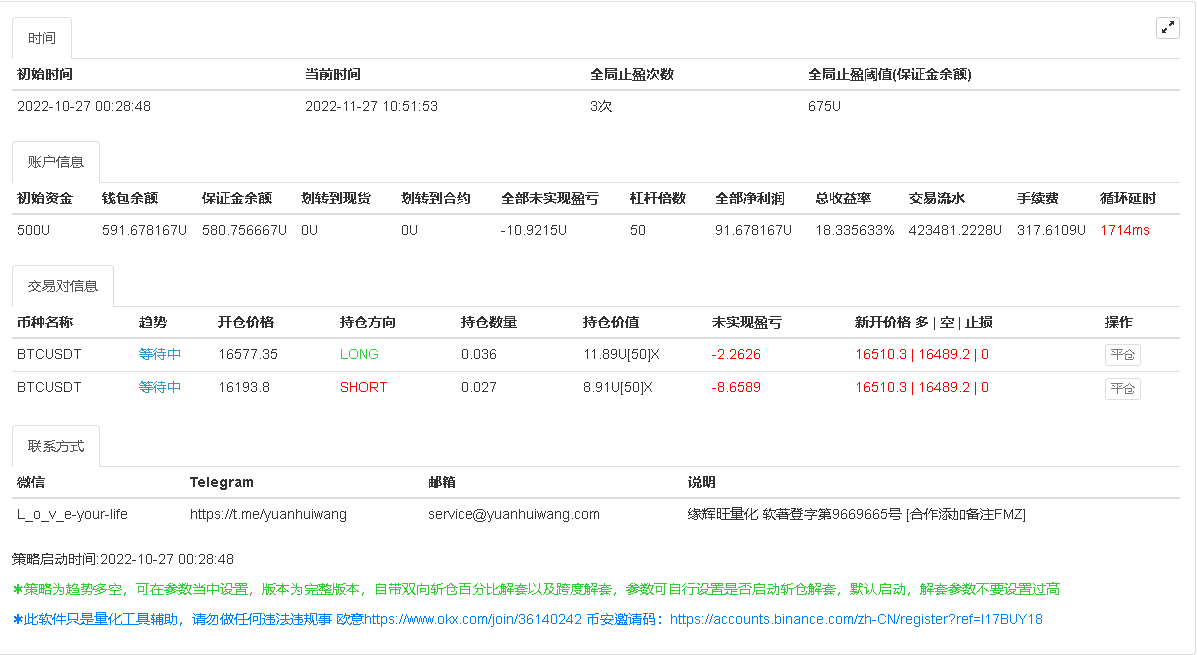The image size is (1197, 655).
Task: Click the 总收益率 value 18.335633%
Action: tap(854, 230)
